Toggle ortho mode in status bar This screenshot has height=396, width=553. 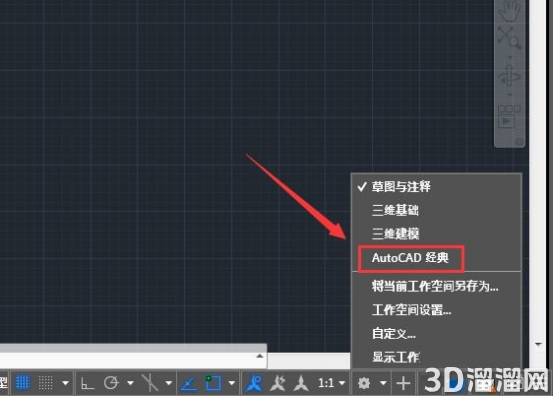[x=87, y=383]
